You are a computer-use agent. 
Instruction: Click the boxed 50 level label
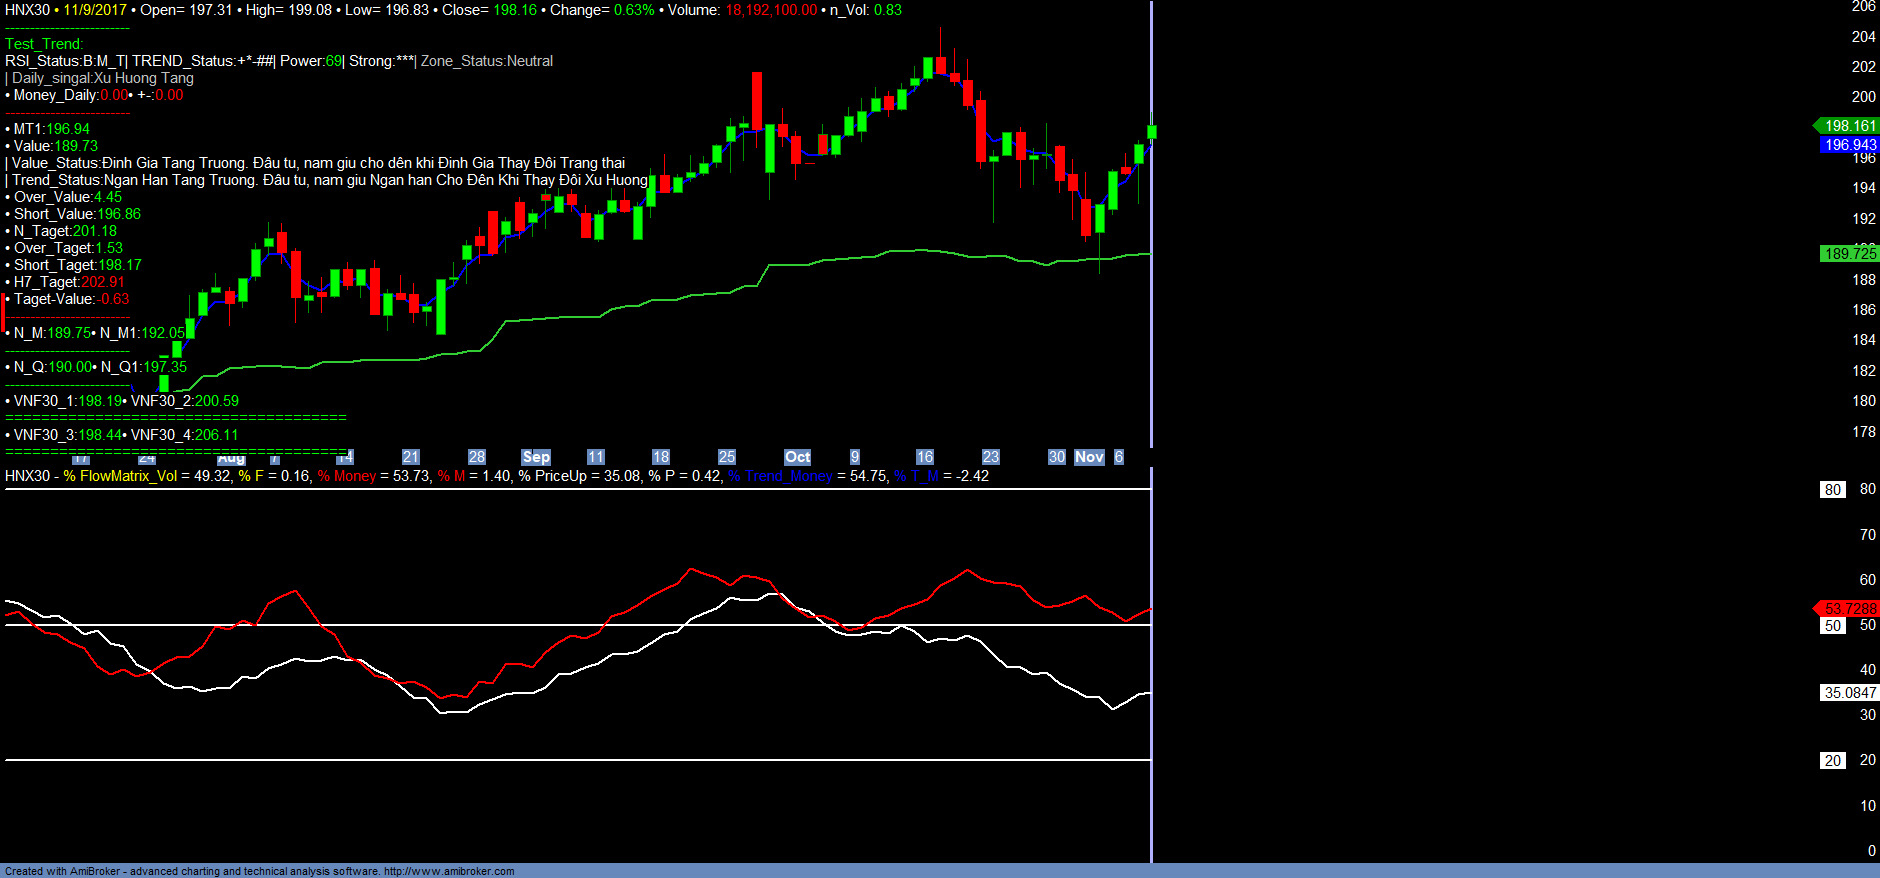point(1832,626)
